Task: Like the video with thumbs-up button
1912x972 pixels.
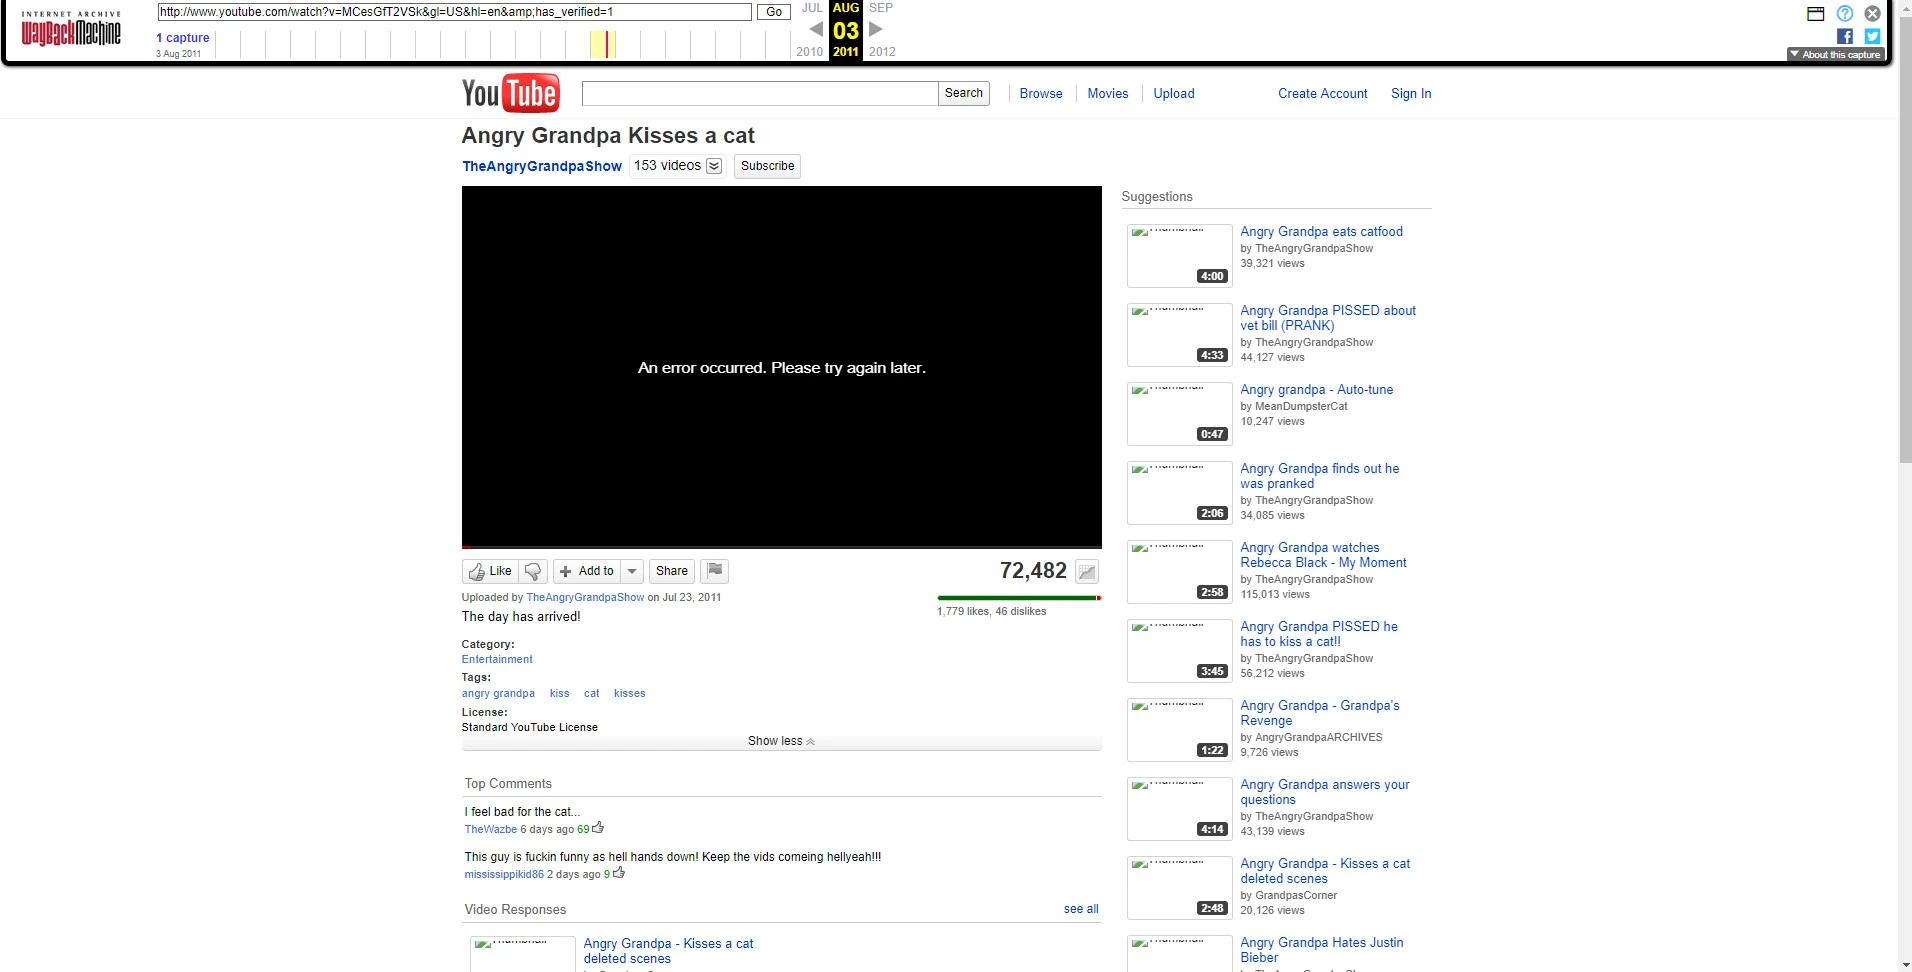Action: click(x=491, y=571)
